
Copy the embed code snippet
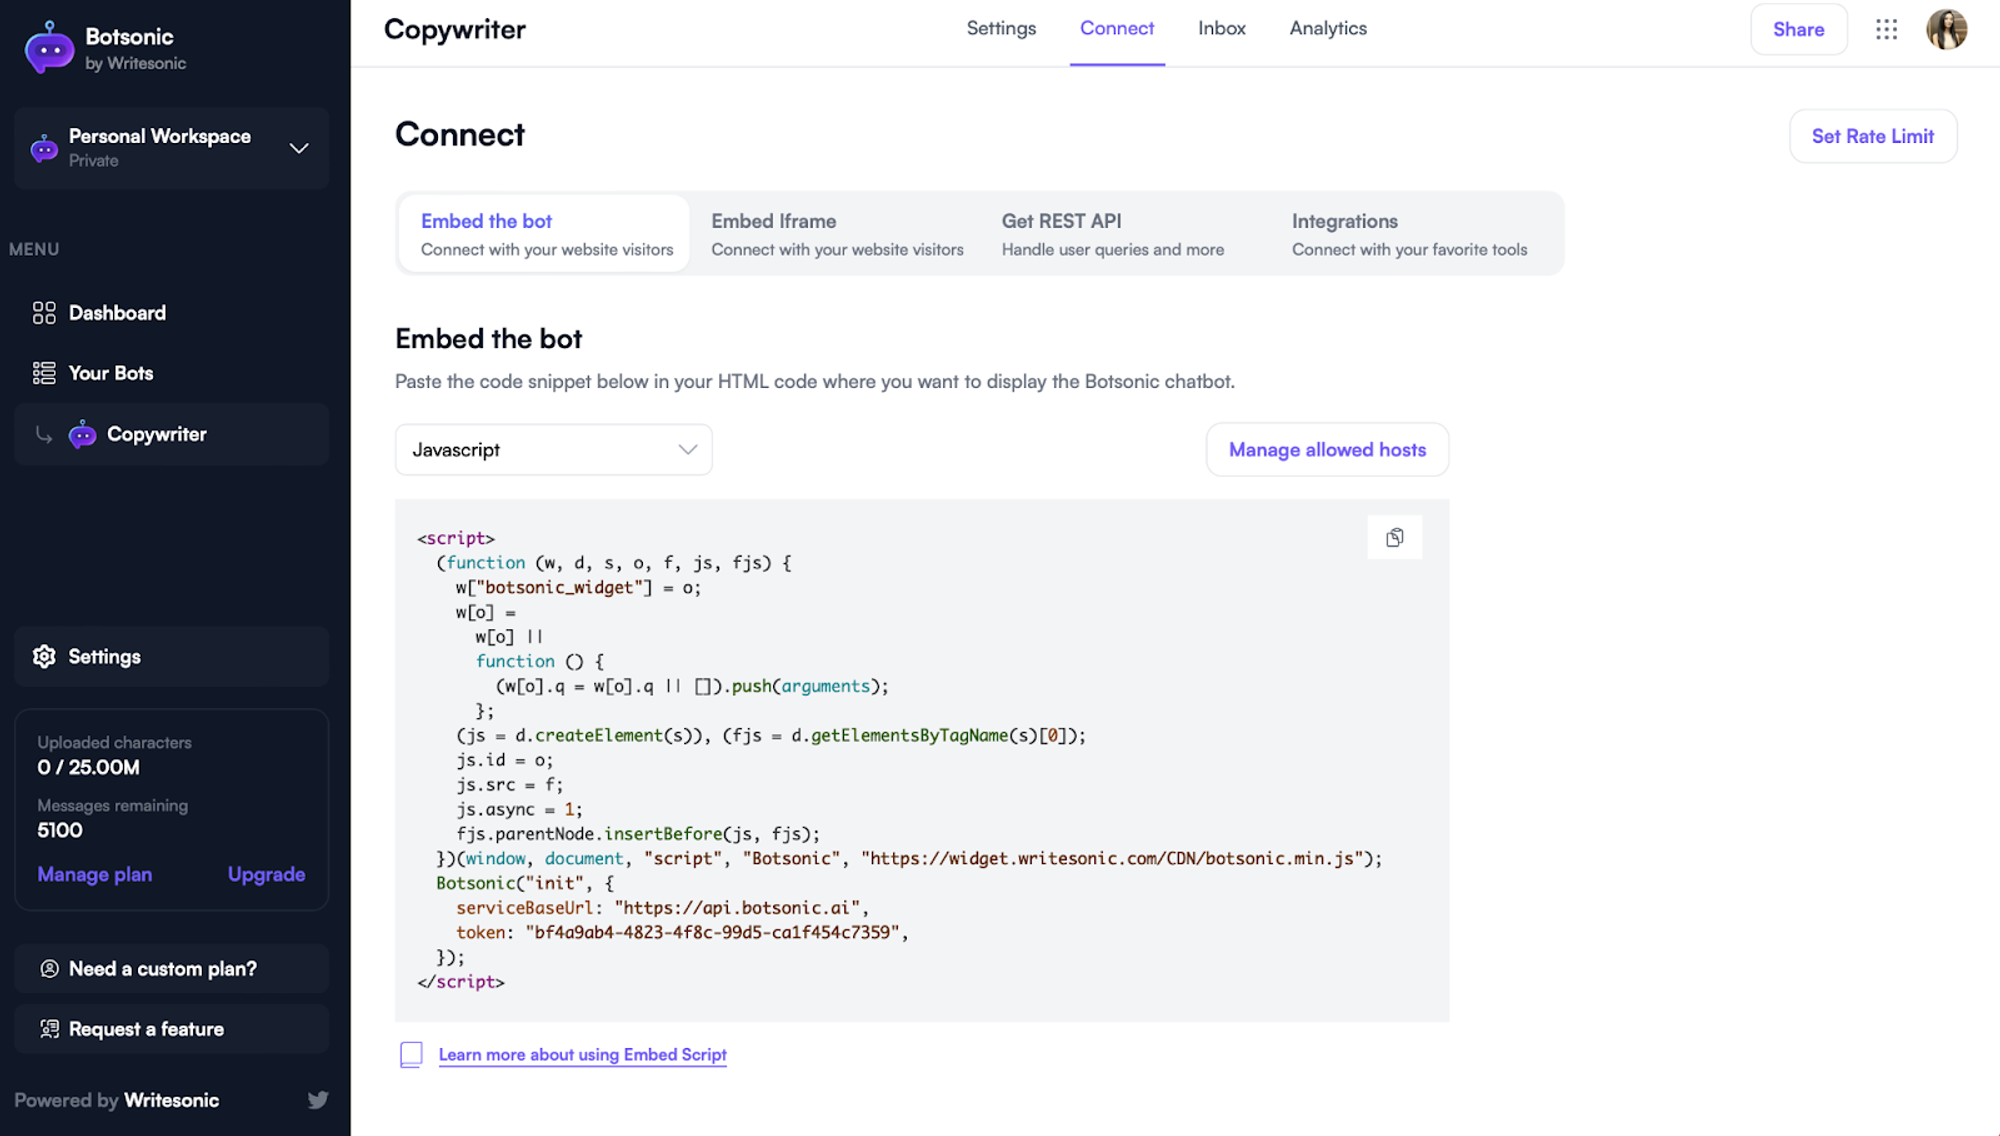tap(1395, 537)
